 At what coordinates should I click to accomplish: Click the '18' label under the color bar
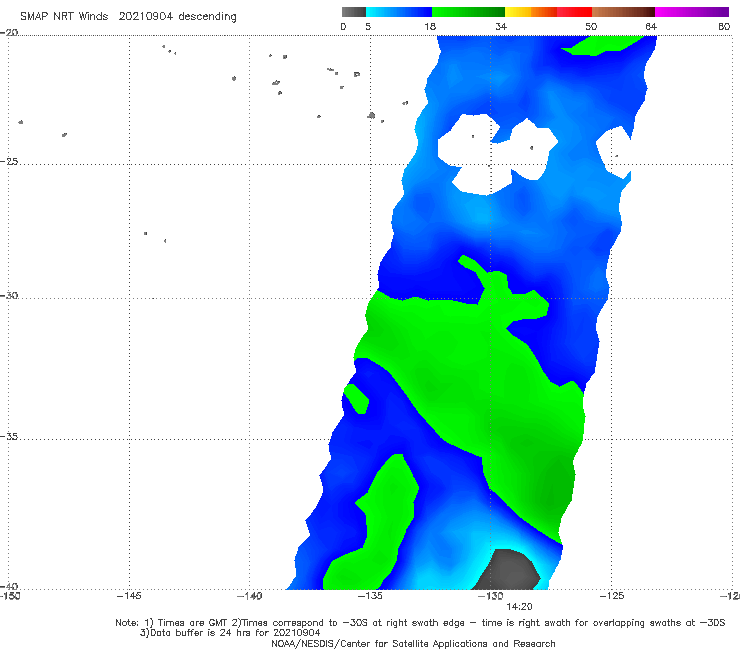point(430,26)
